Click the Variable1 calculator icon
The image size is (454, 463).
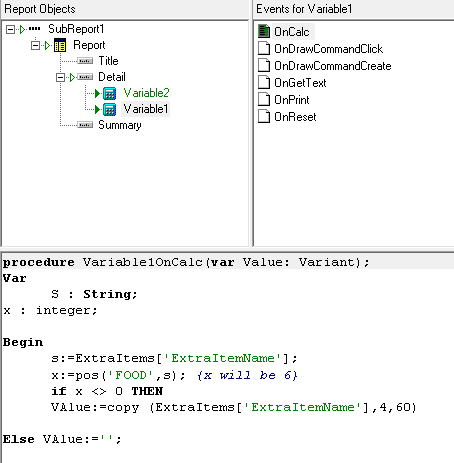[x=109, y=109]
